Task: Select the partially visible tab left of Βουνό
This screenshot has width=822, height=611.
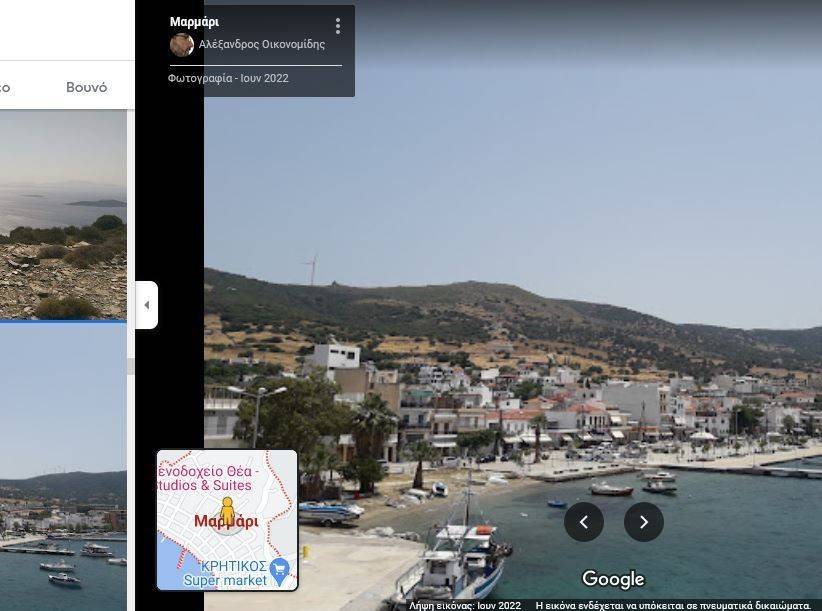Action: pyautogui.click(x=5, y=87)
